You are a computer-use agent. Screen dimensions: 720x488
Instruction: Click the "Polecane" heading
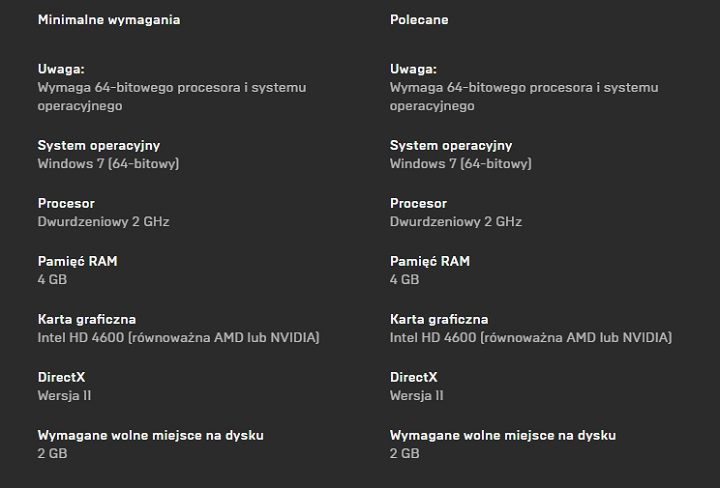pyautogui.click(x=419, y=20)
